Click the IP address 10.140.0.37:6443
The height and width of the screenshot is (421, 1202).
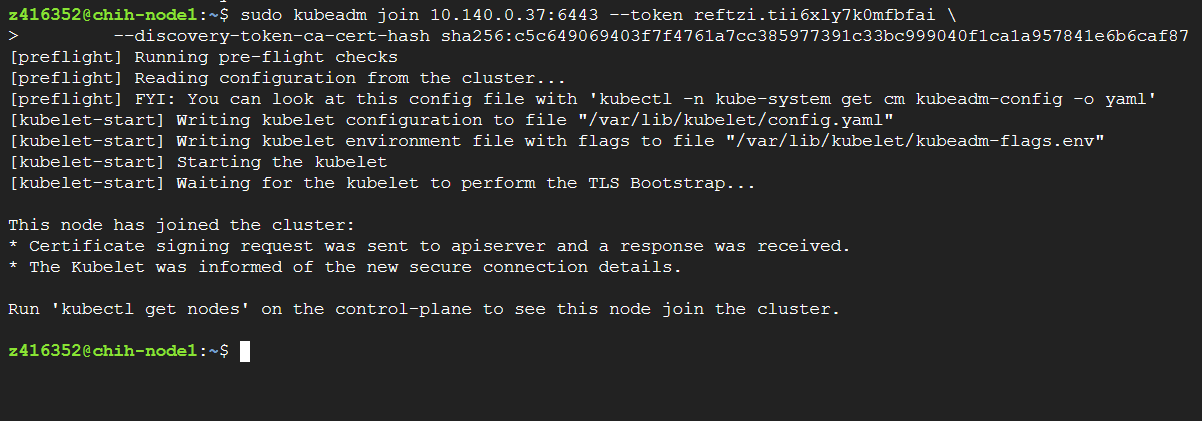pyautogui.click(x=515, y=16)
